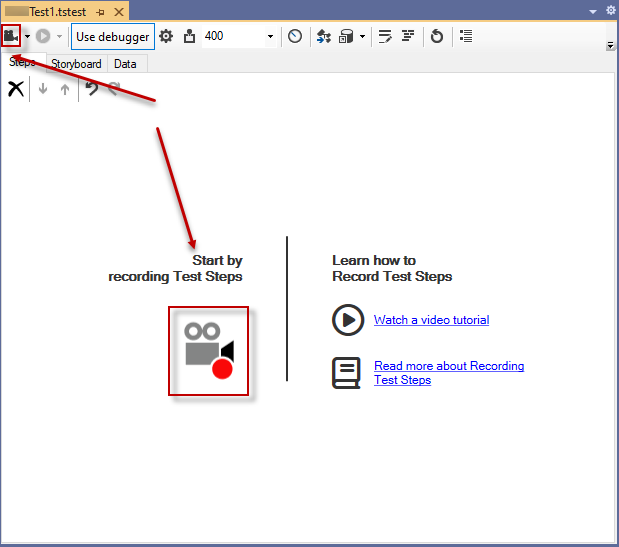The height and width of the screenshot is (547, 619).
Task: Switch to the Storyboard tab
Action: 76,64
